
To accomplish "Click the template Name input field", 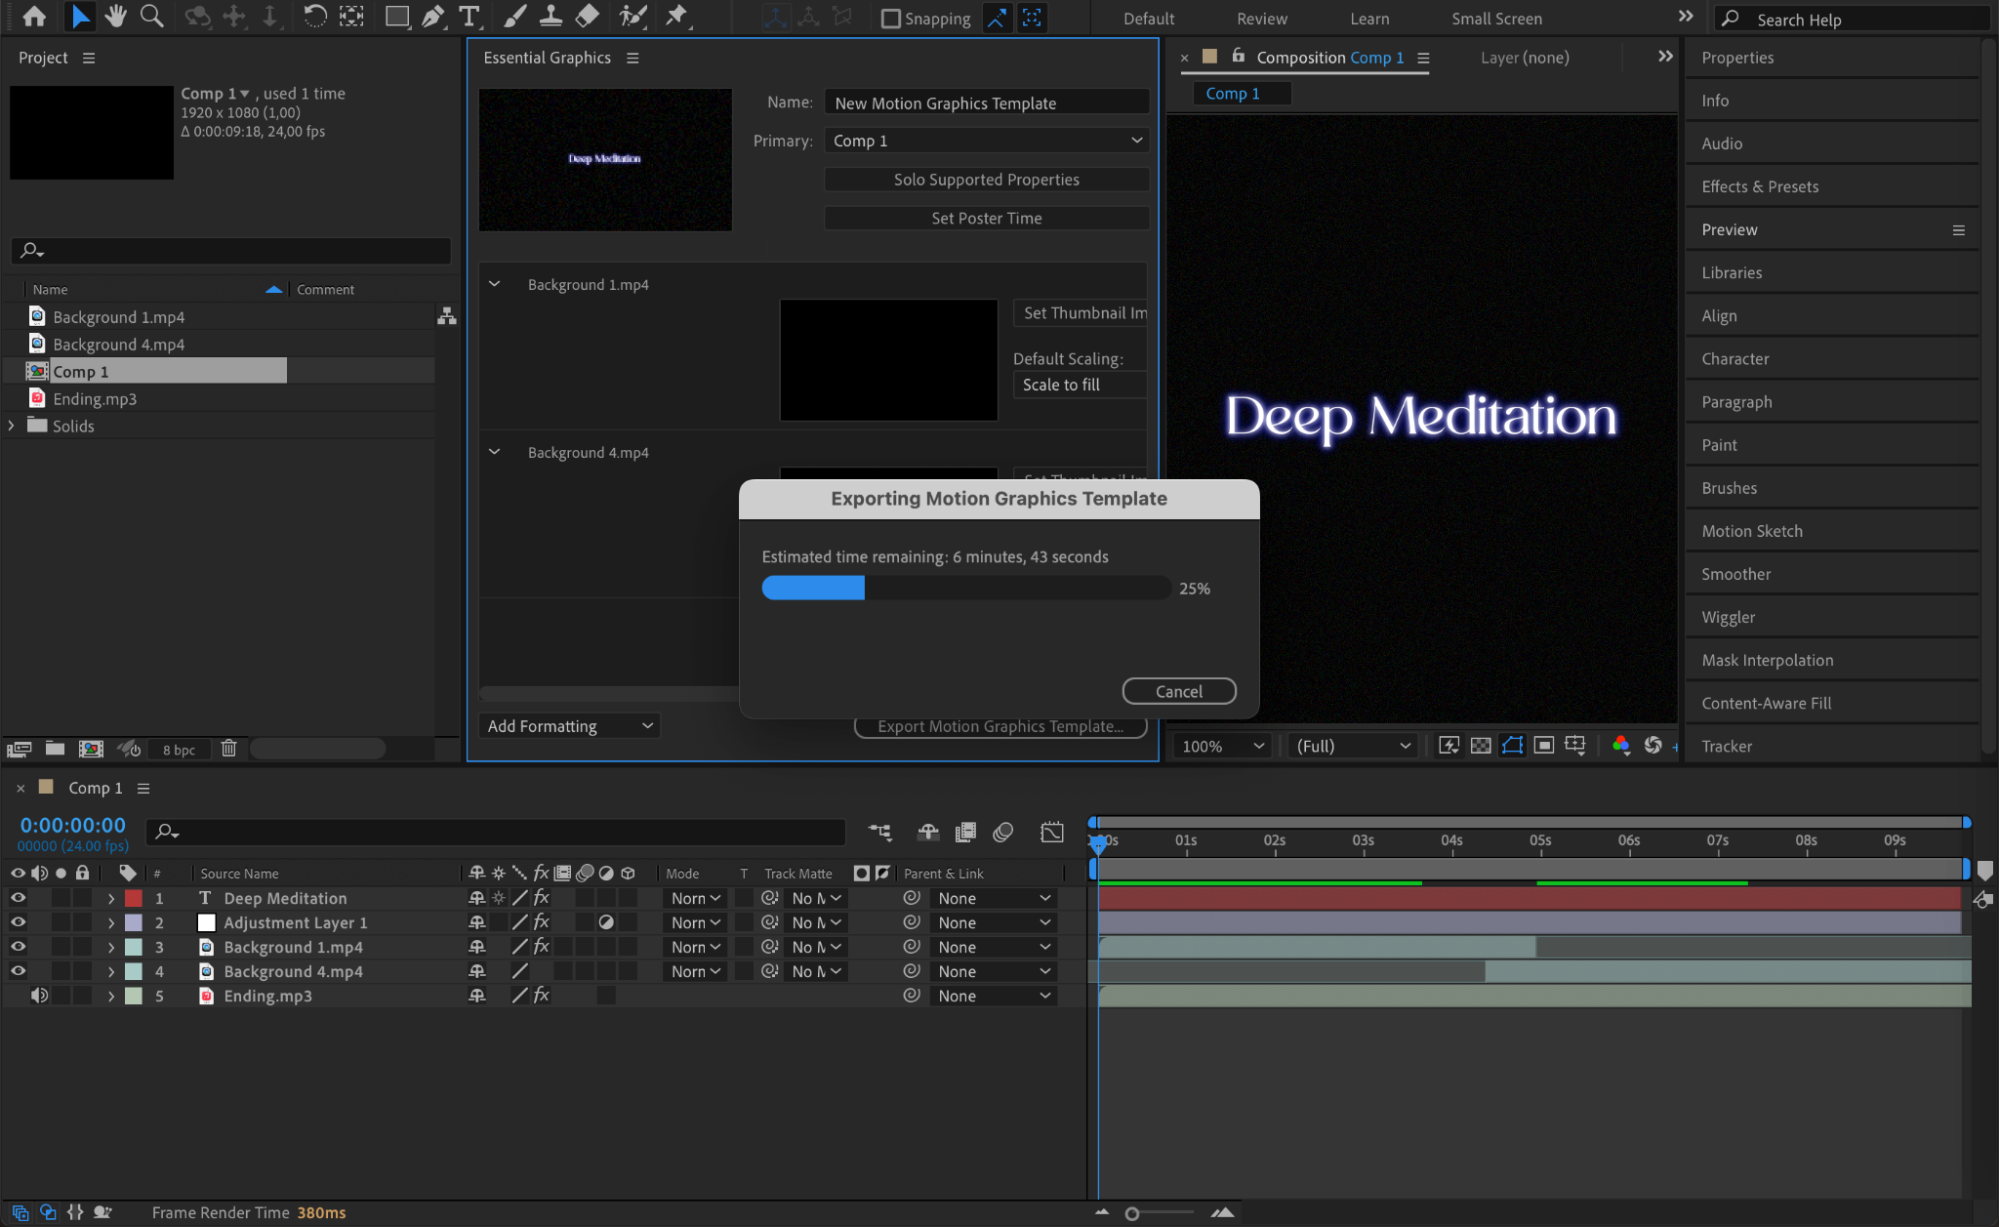I will pyautogui.click(x=986, y=103).
